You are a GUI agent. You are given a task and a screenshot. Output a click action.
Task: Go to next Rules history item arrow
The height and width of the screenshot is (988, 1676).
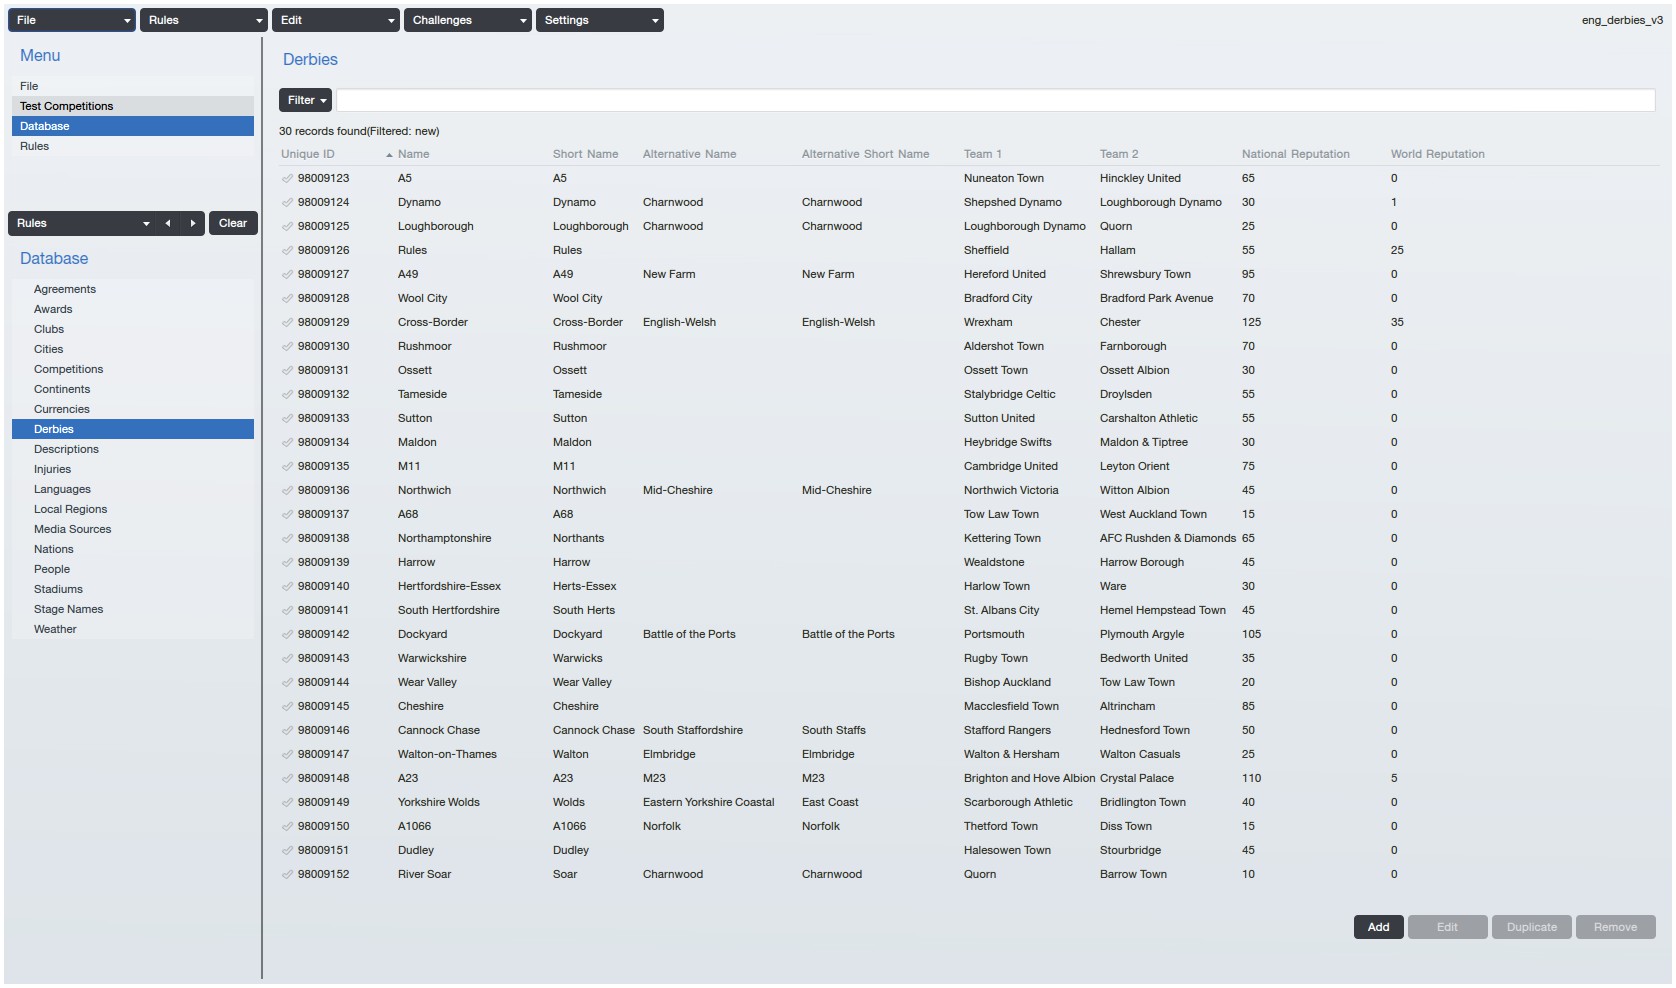[193, 223]
